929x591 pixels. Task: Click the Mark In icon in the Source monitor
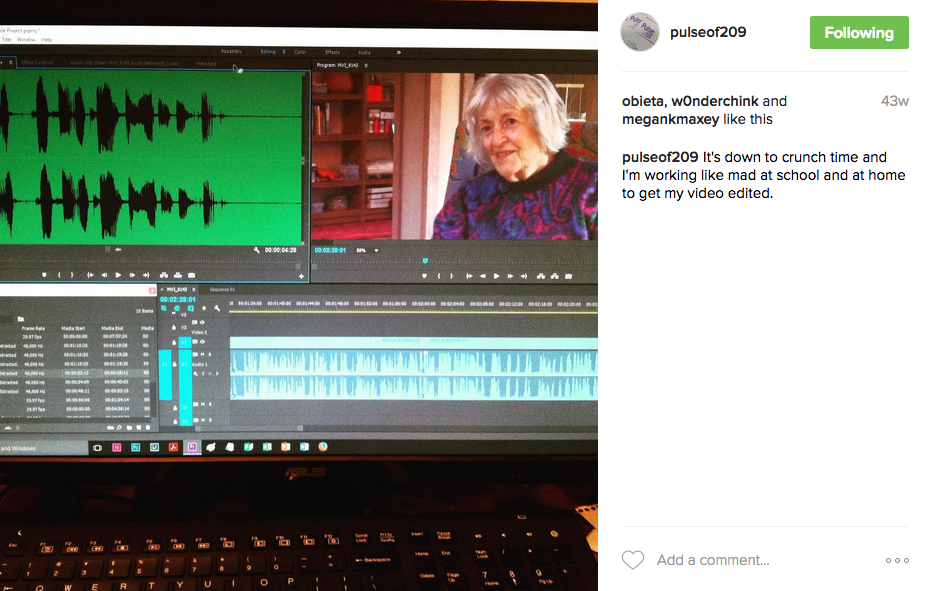[59, 275]
